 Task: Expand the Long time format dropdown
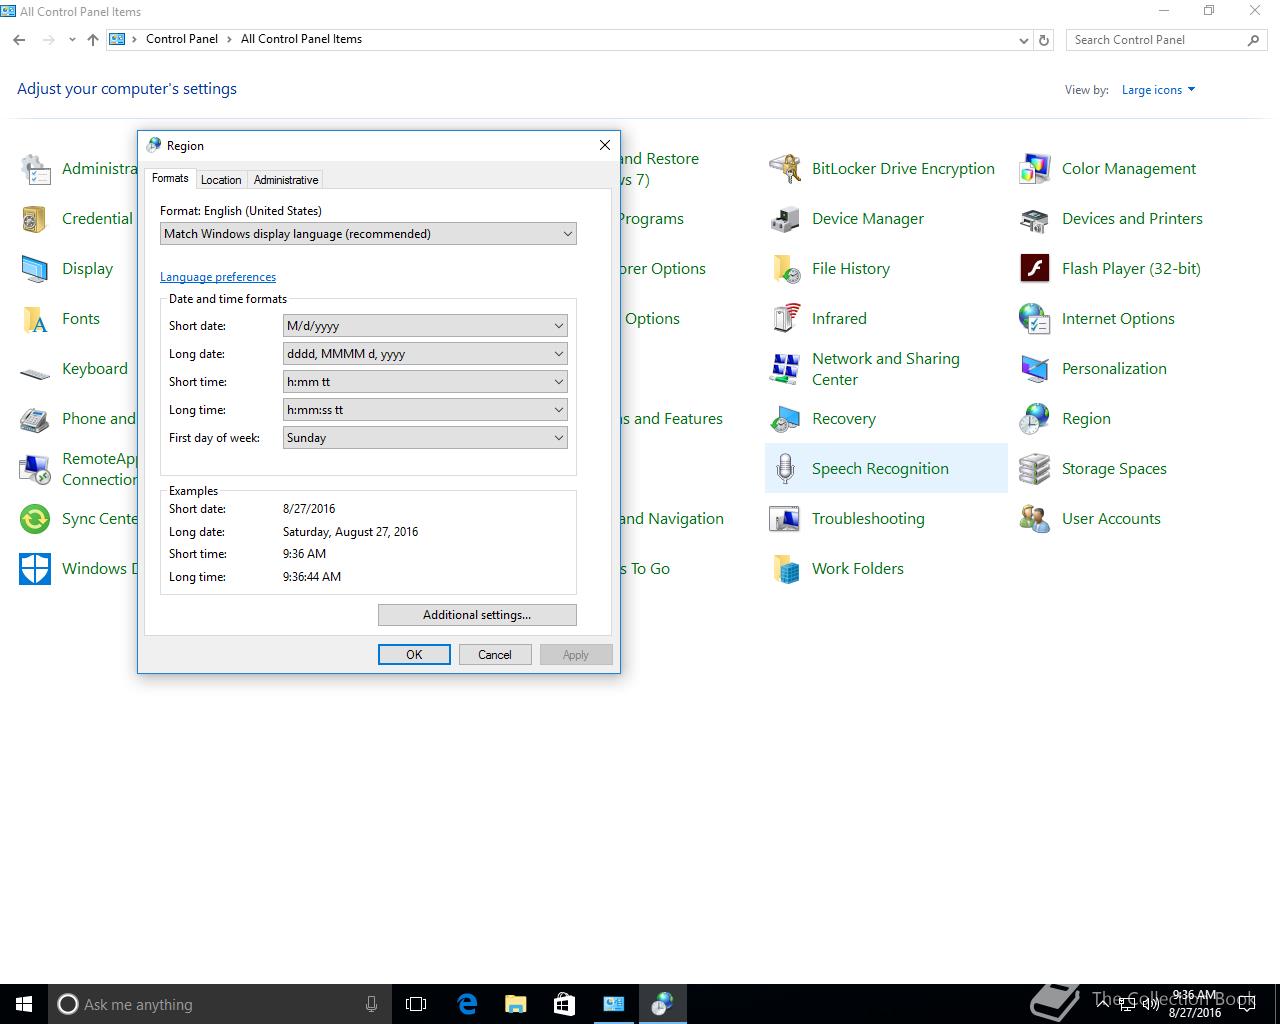coord(425,410)
